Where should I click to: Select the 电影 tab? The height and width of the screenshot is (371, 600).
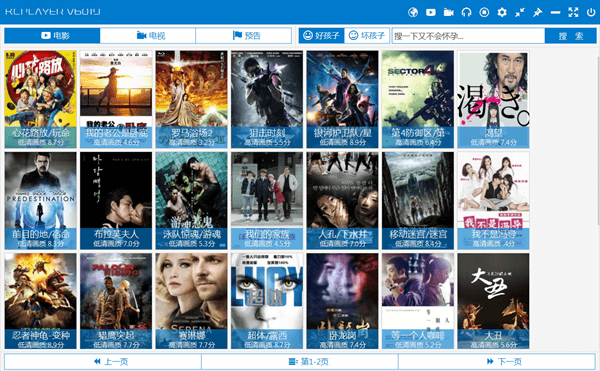click(52, 36)
